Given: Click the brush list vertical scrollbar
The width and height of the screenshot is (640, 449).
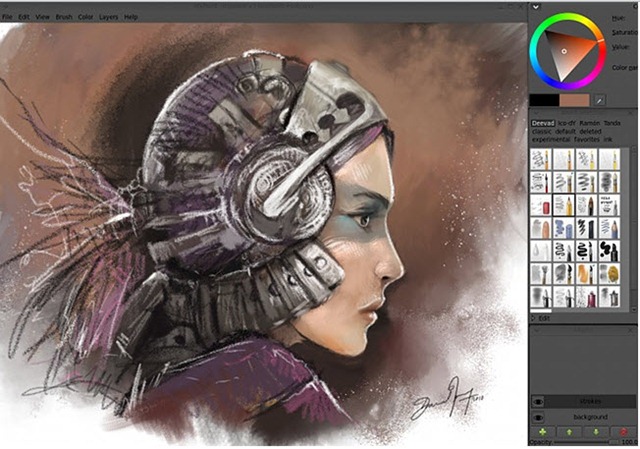Looking at the screenshot, I should coord(633,227).
